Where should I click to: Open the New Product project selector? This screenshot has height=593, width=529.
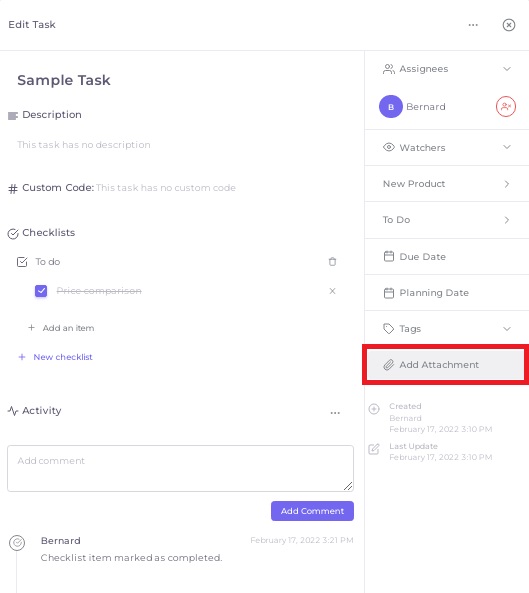447,184
